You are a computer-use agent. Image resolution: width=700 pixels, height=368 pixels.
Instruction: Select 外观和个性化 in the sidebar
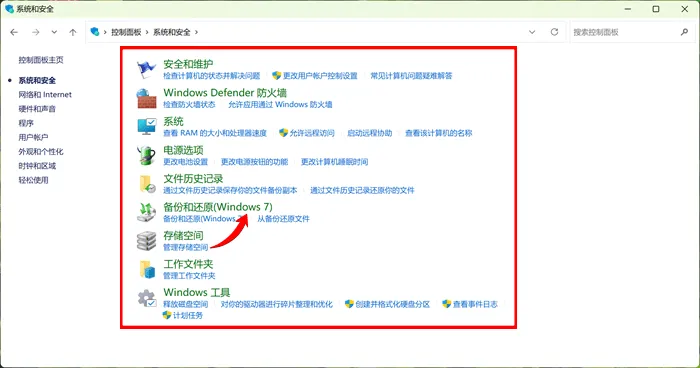click(x=41, y=152)
